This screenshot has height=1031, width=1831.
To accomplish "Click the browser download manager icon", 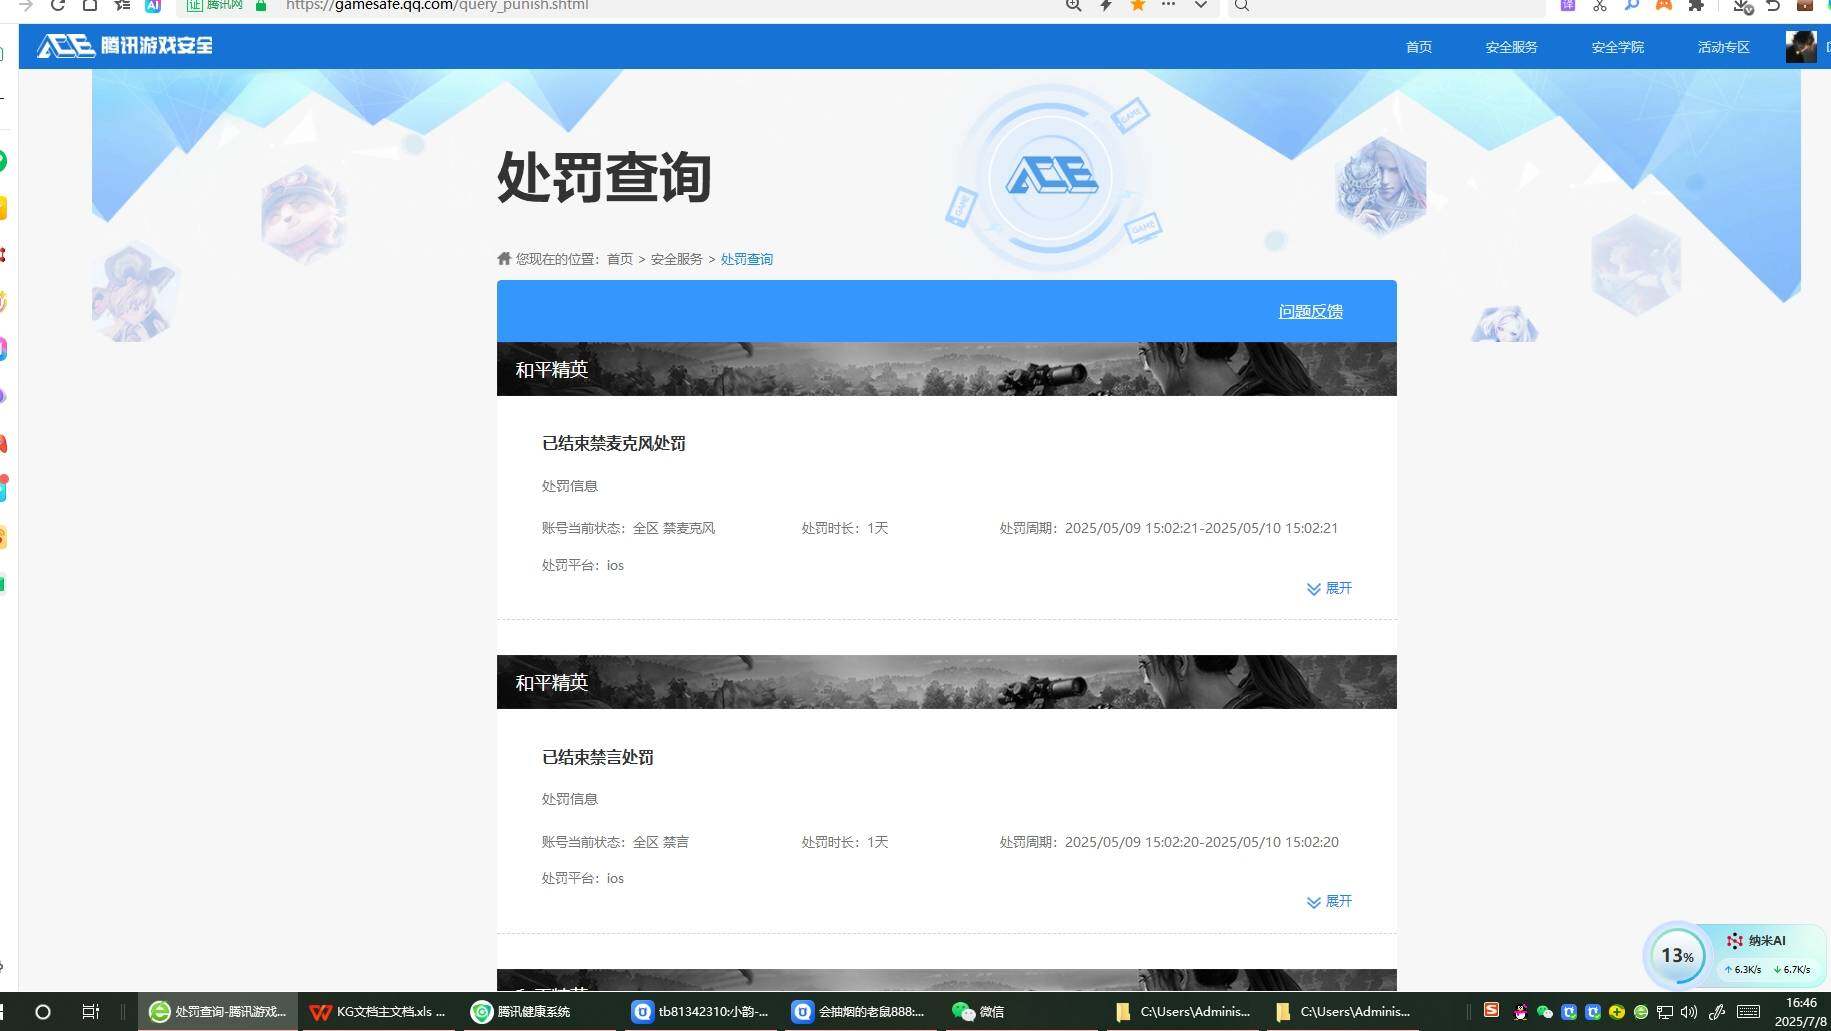I will point(1741,7).
